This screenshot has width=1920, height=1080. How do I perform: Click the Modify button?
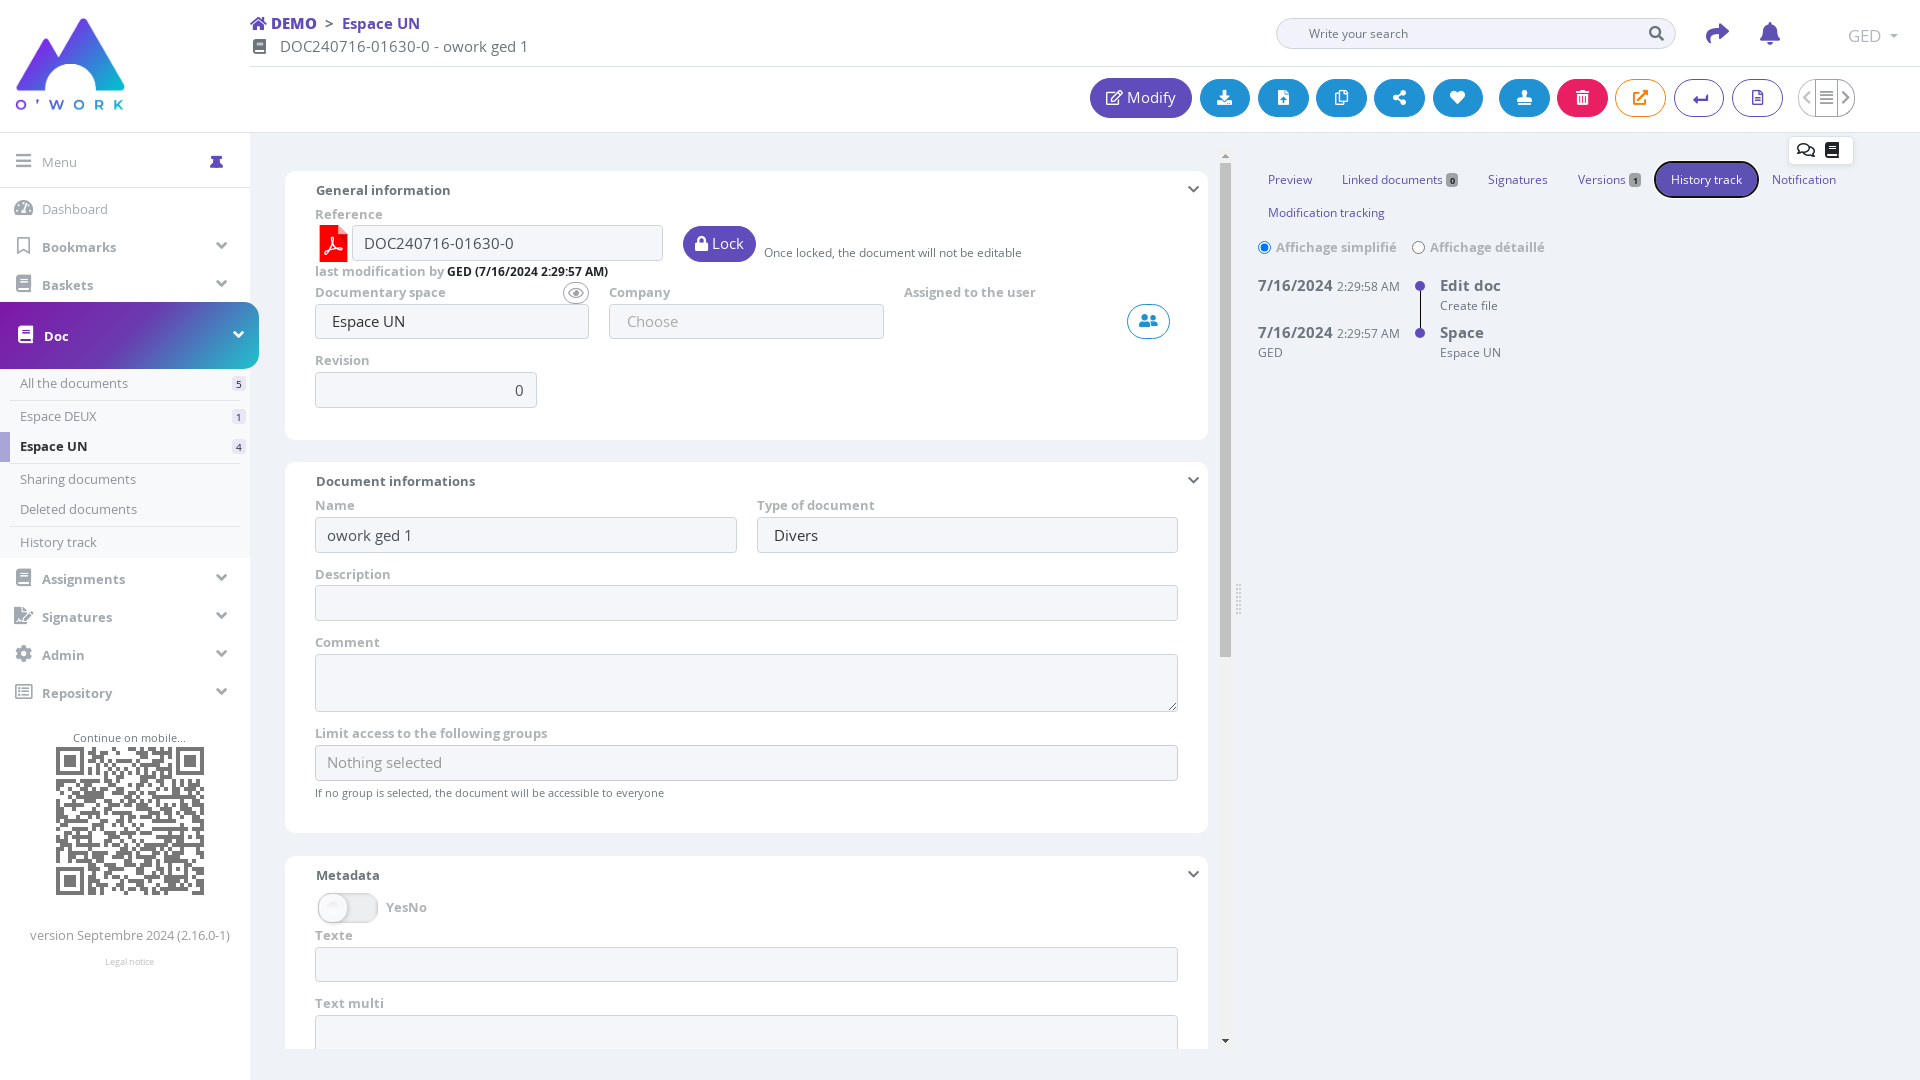coord(1140,98)
